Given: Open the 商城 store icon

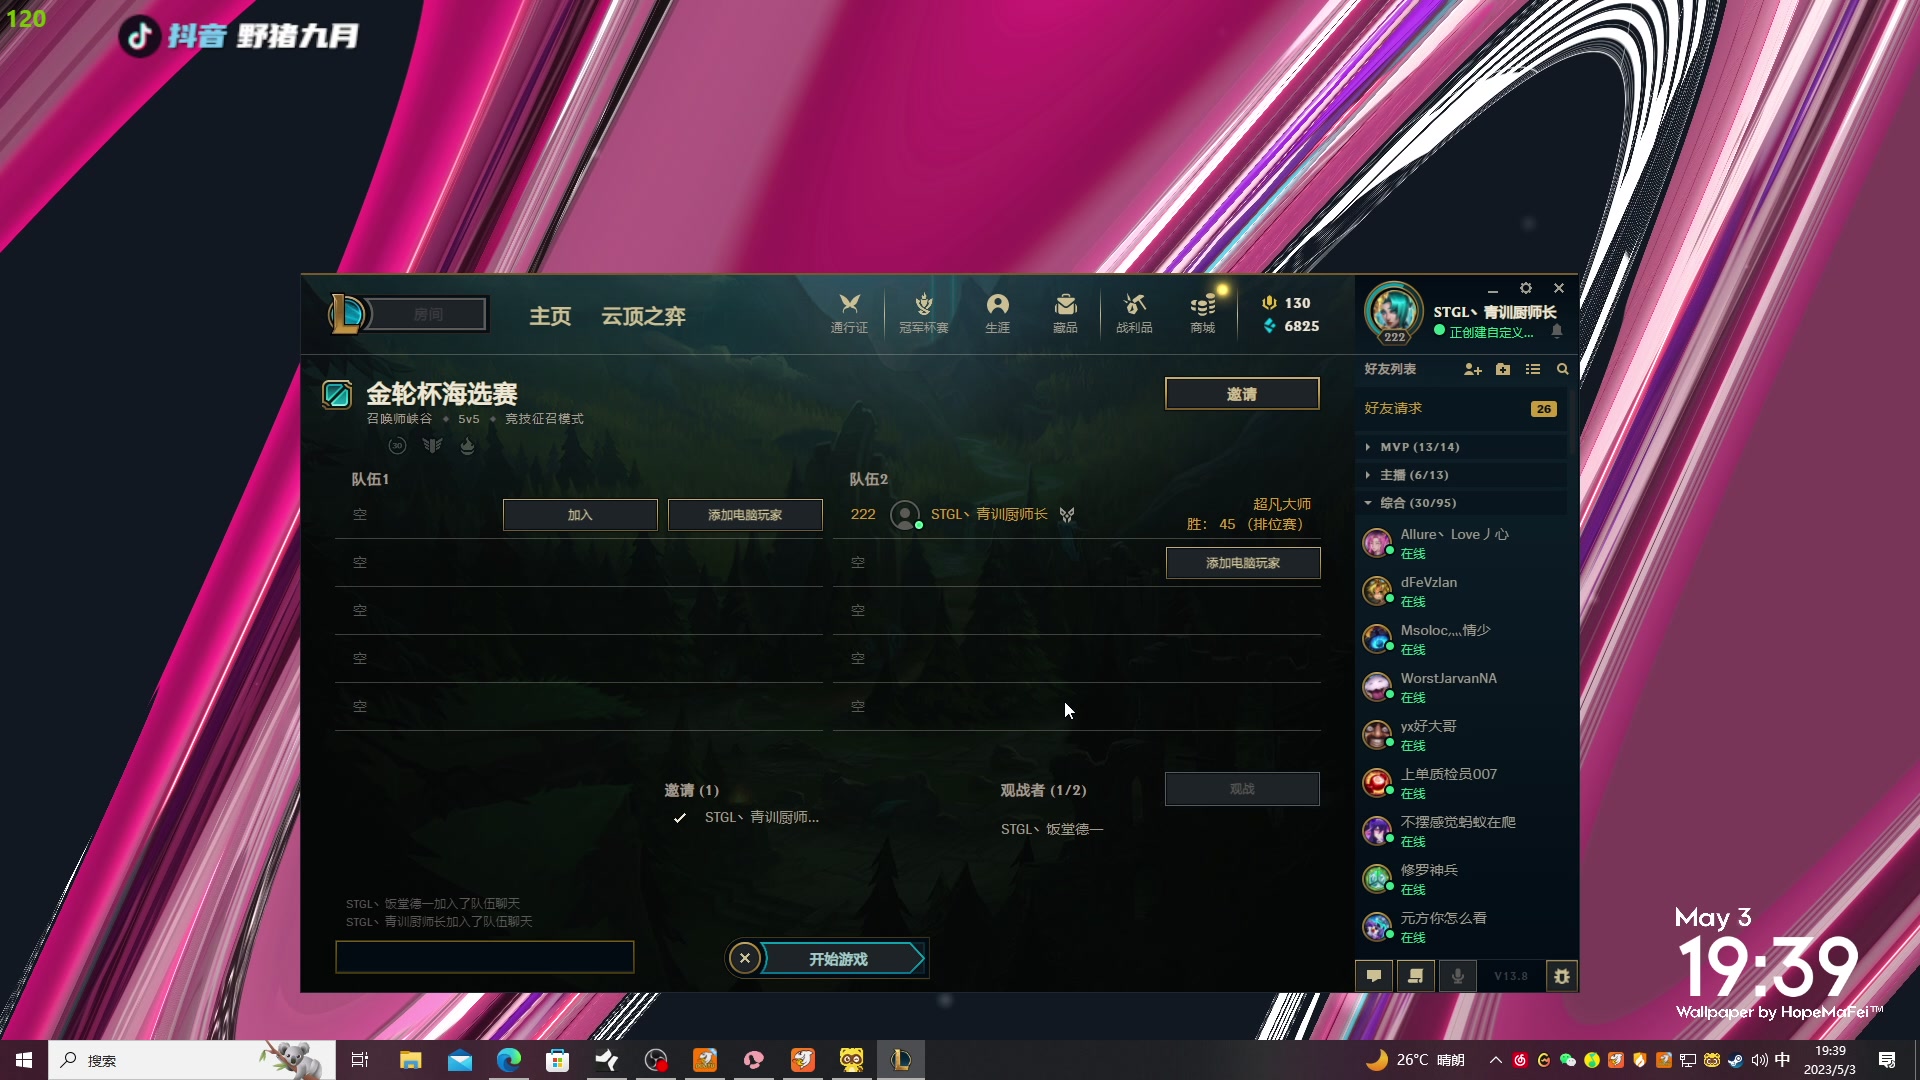Looking at the screenshot, I should click(1202, 313).
